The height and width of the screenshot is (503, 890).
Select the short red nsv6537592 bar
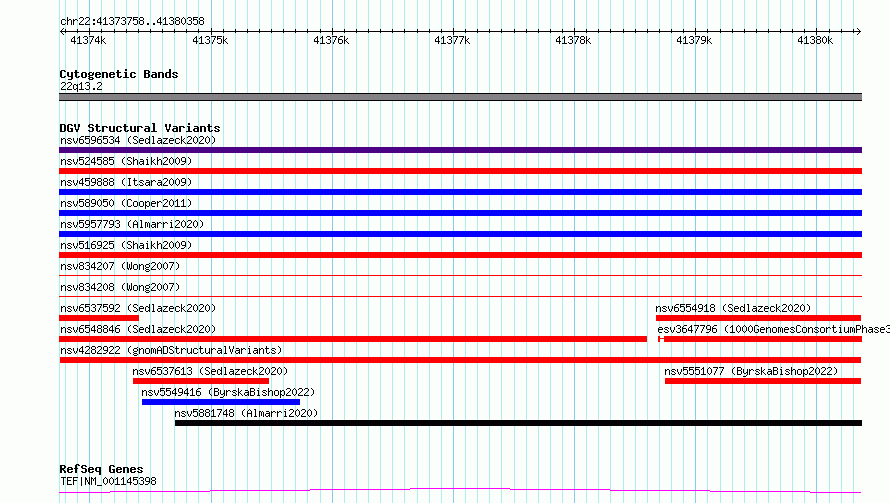coord(99,318)
